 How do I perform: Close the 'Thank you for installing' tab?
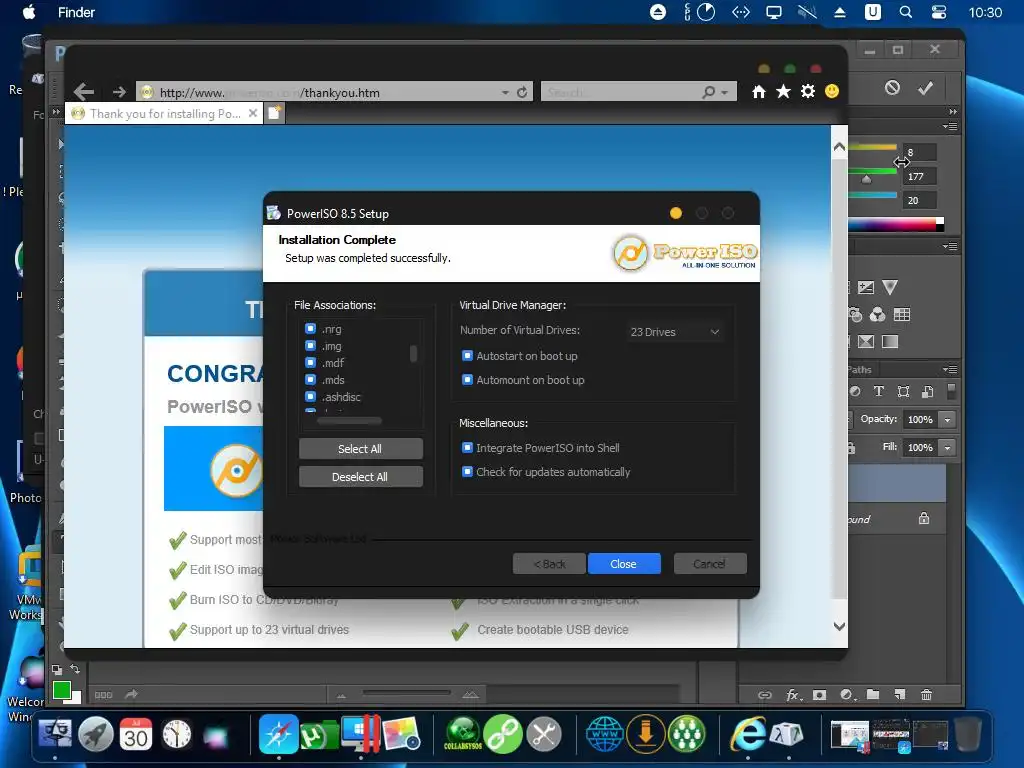tap(253, 113)
